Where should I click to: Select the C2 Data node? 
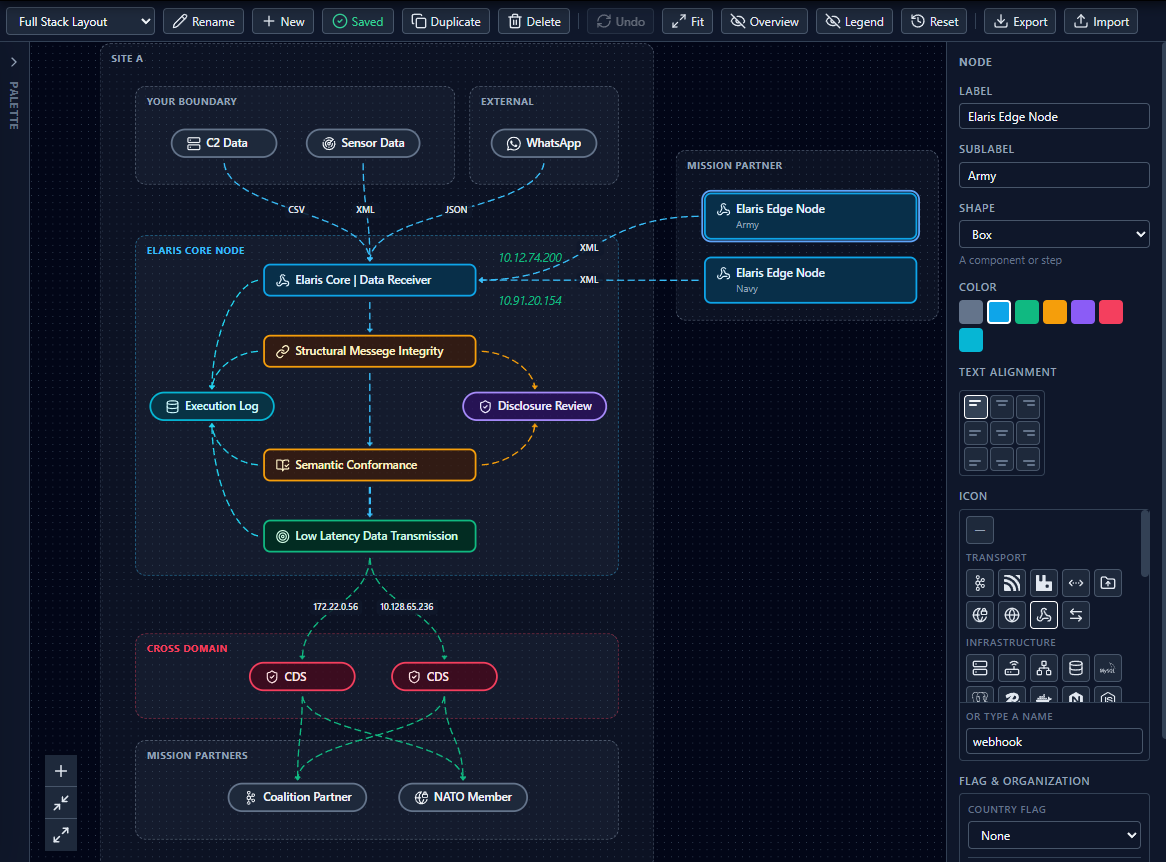click(x=224, y=143)
